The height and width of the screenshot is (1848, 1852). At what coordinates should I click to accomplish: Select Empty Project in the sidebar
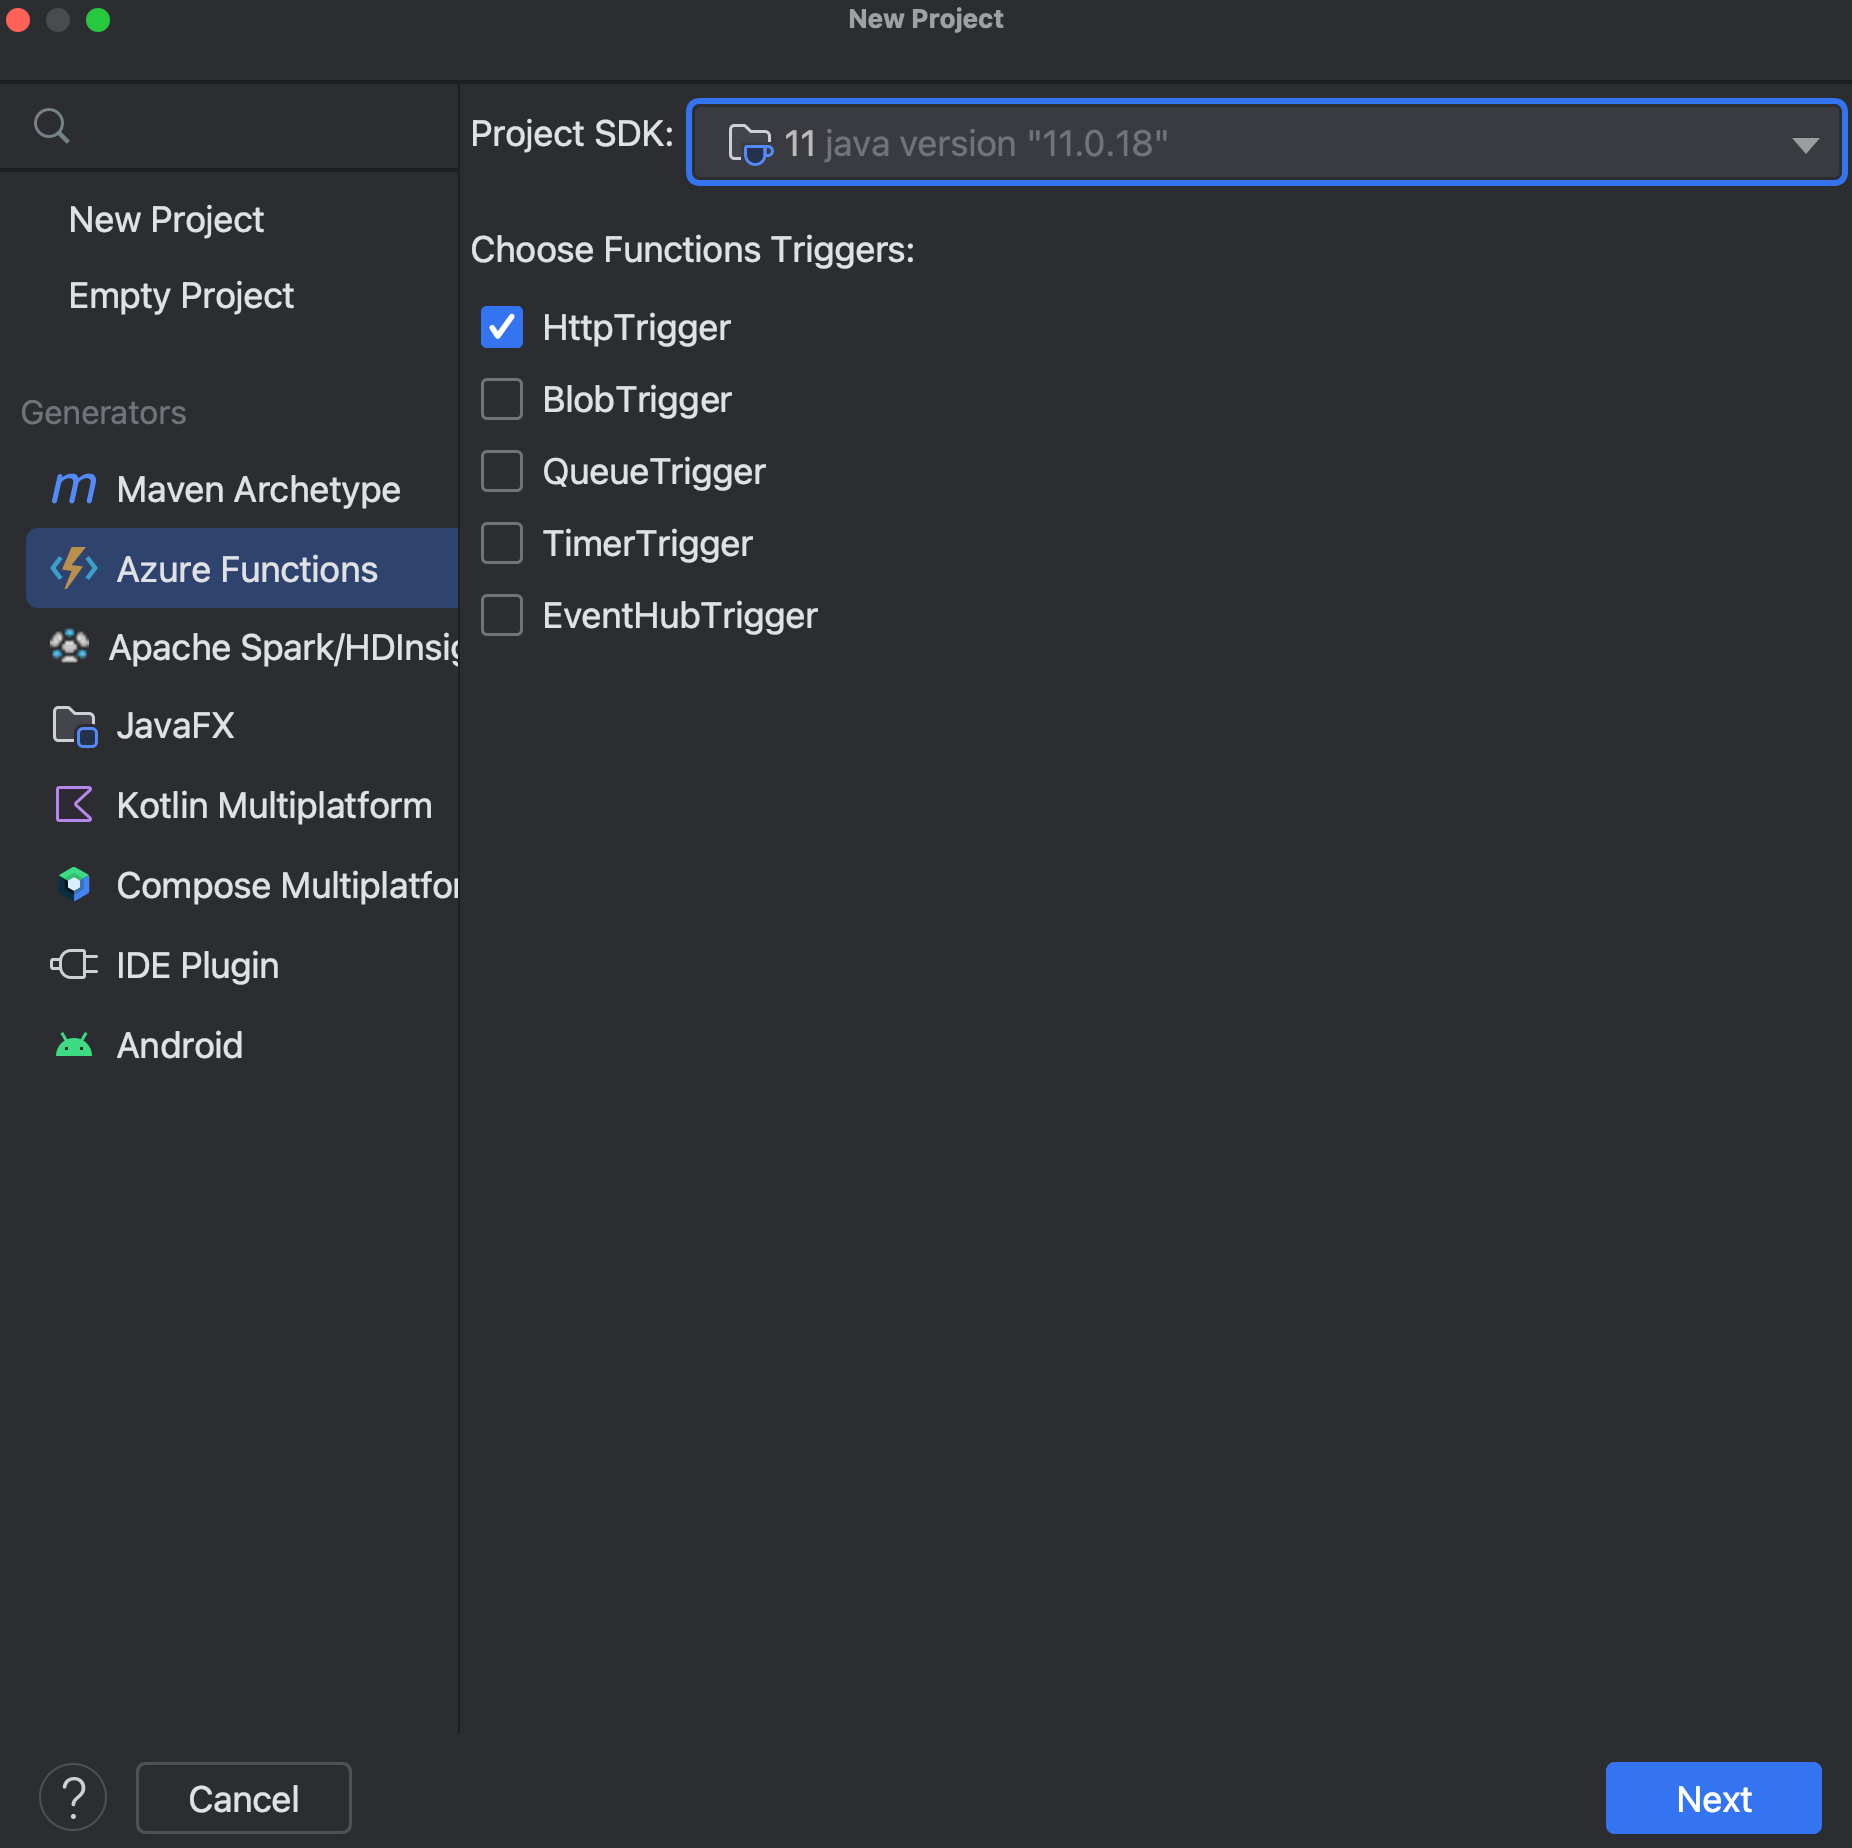point(180,294)
